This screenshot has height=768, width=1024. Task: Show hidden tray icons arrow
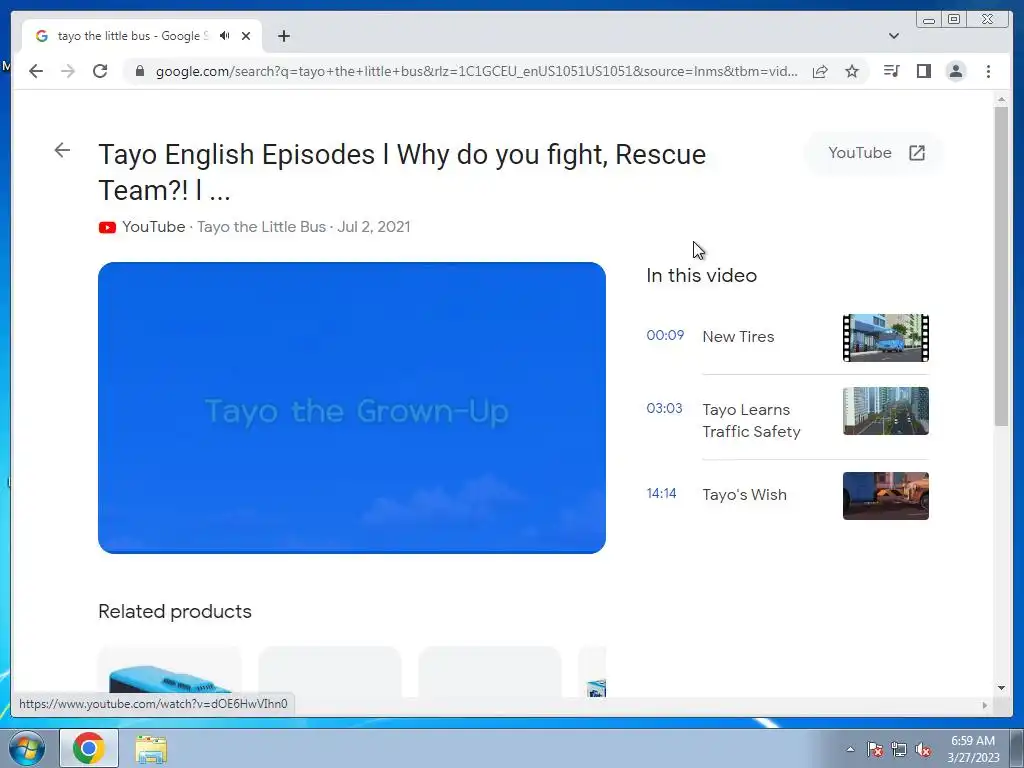pos(850,749)
